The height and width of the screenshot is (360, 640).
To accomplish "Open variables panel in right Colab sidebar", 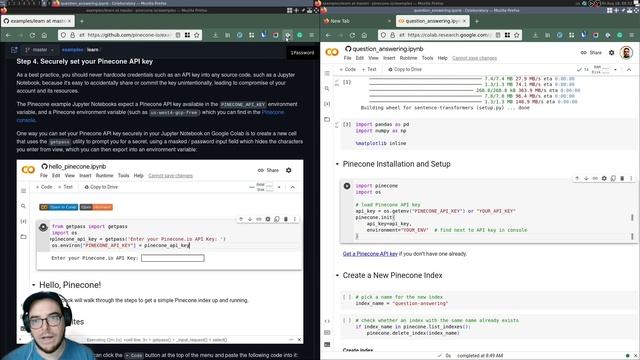I will [327, 104].
